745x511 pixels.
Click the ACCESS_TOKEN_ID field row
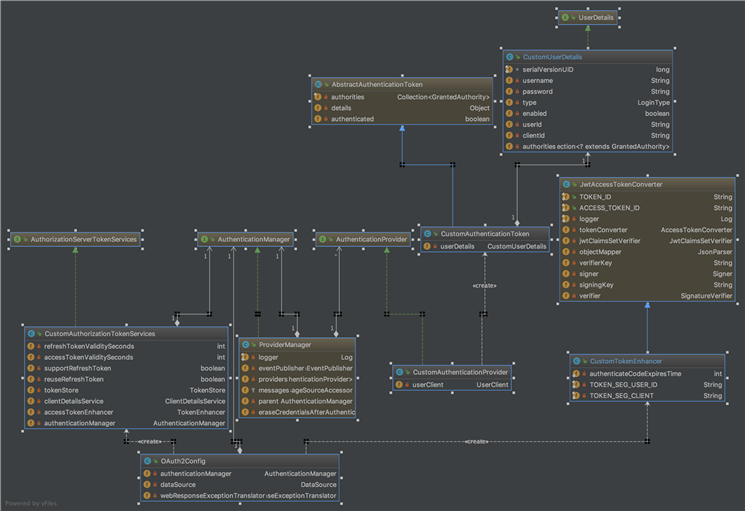[x=647, y=208]
